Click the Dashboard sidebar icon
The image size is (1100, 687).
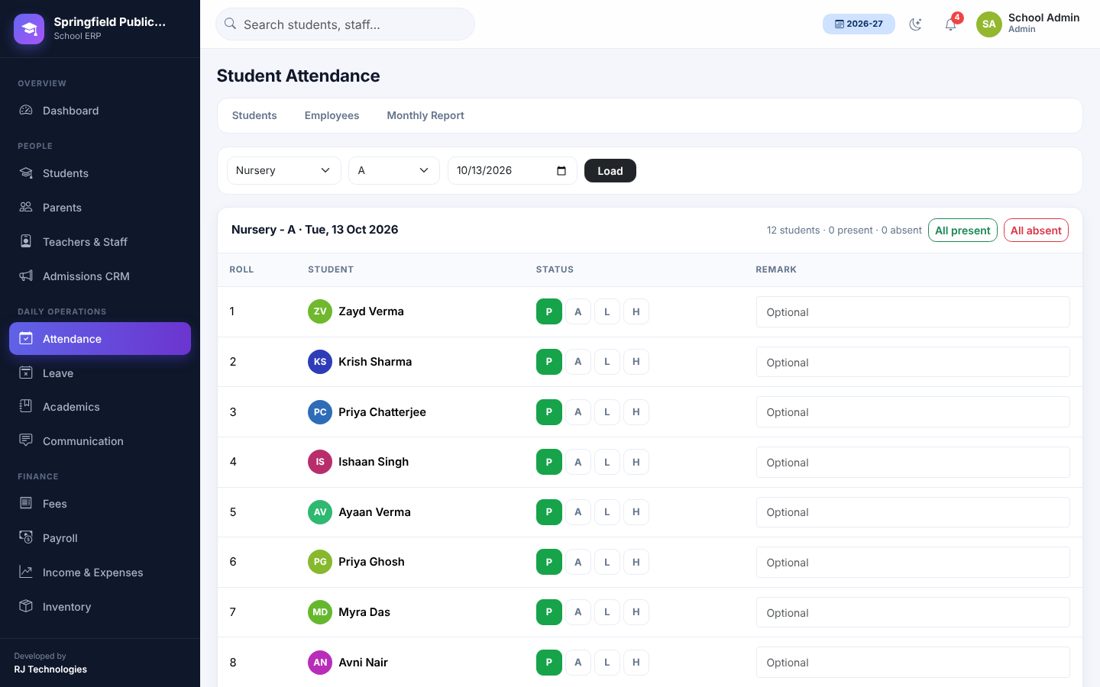(x=26, y=110)
